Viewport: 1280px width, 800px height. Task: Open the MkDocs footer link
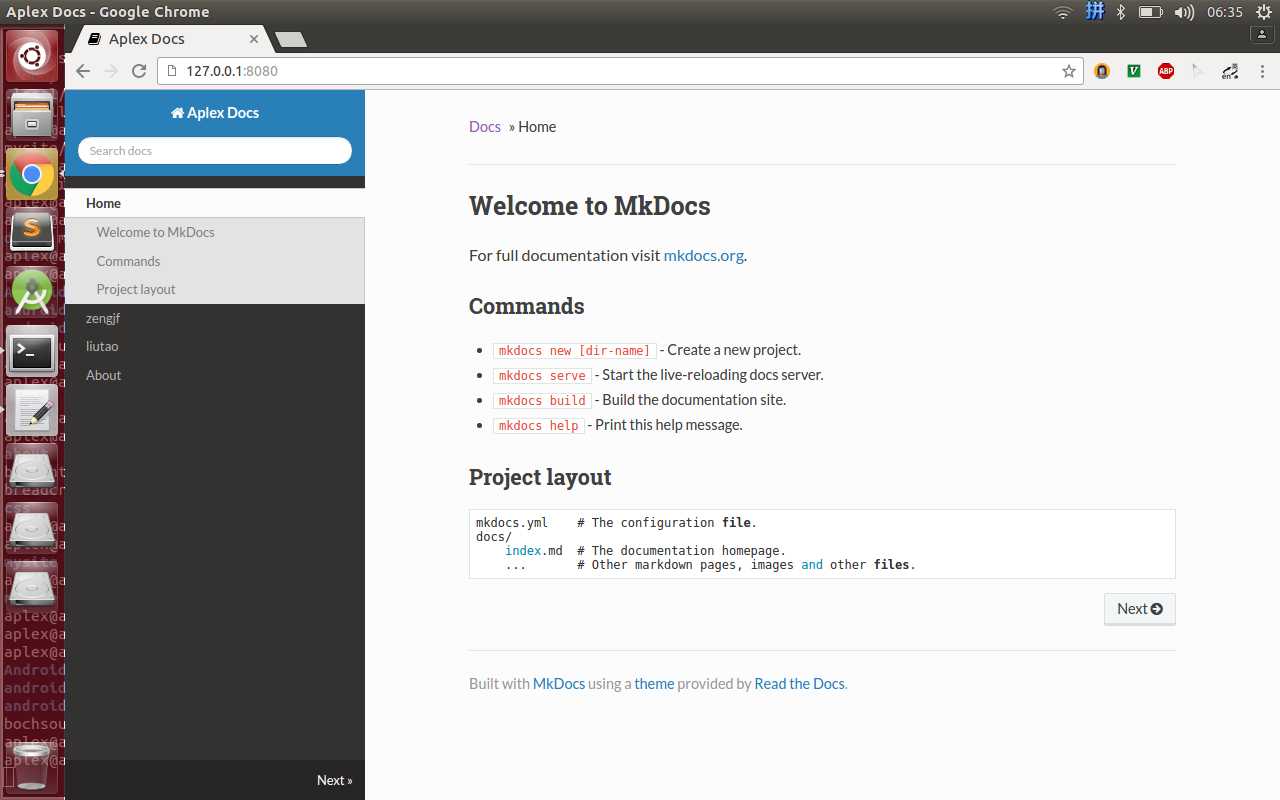tap(559, 684)
